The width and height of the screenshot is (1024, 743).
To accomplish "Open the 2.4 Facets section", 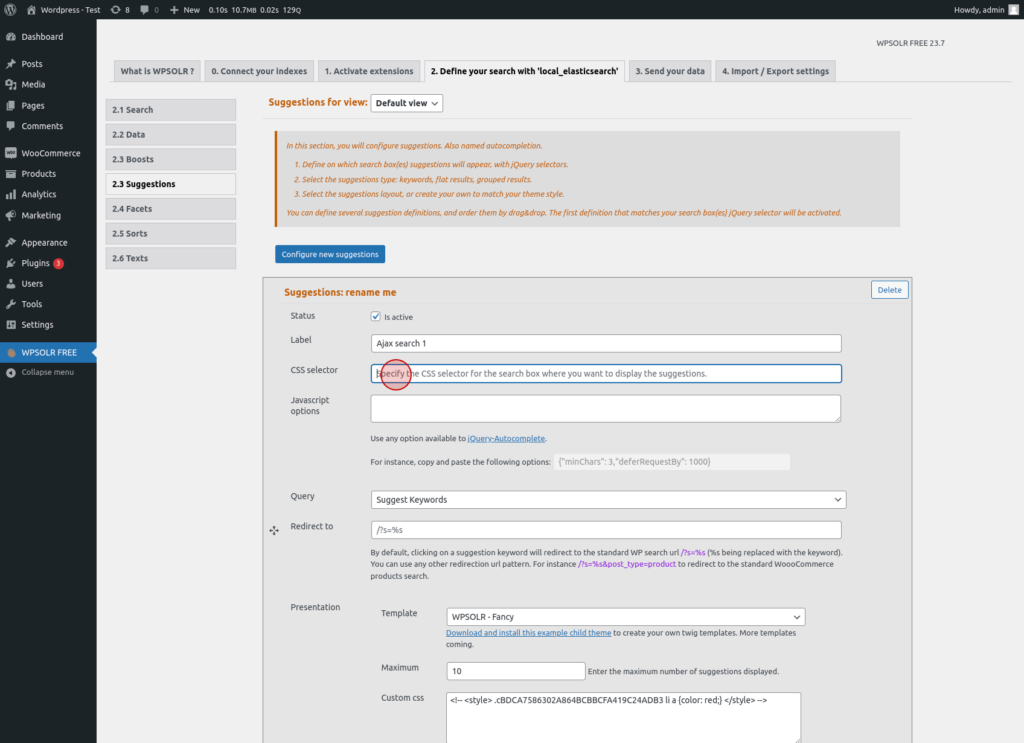I will tap(170, 209).
